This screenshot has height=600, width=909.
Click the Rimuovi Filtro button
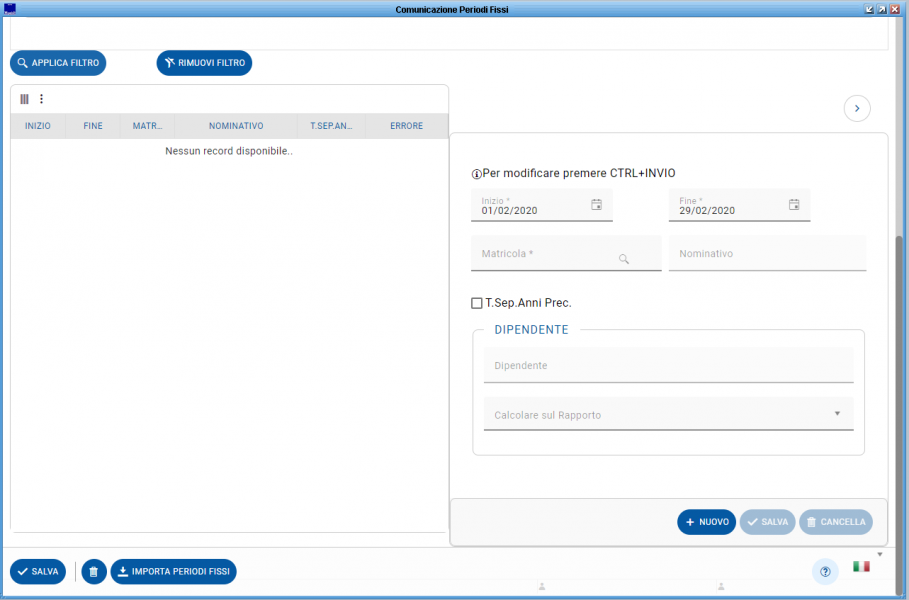tap(204, 63)
